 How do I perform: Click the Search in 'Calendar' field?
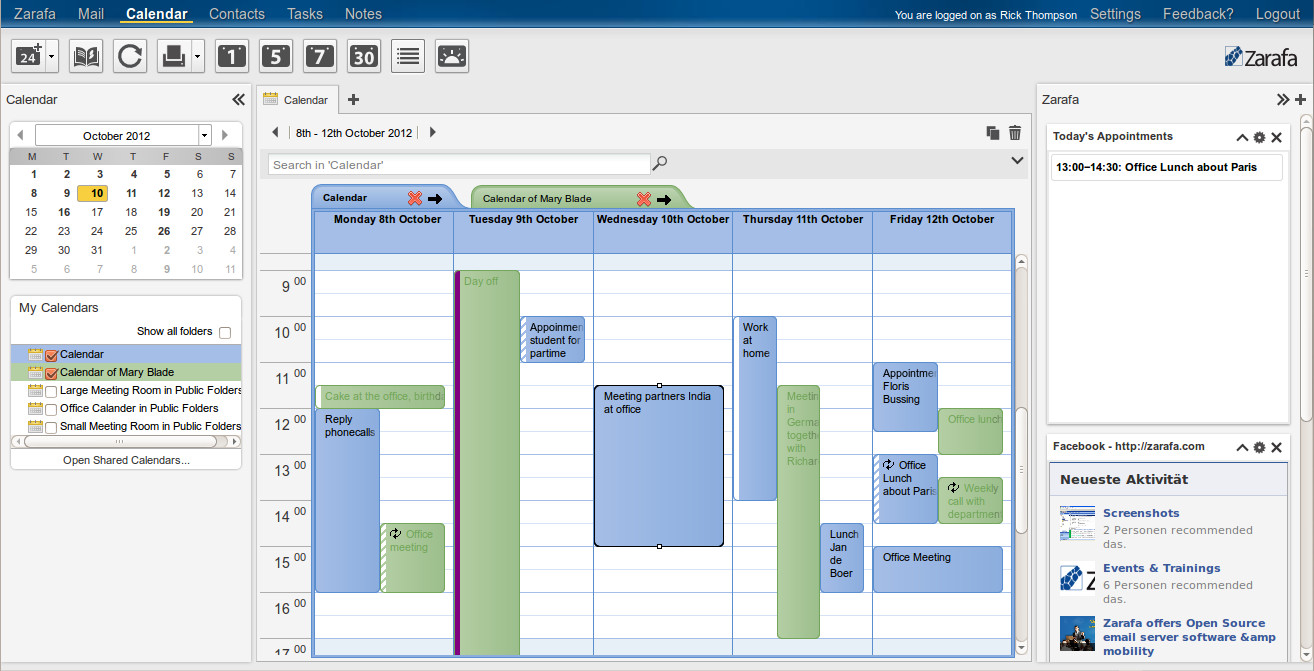click(460, 164)
